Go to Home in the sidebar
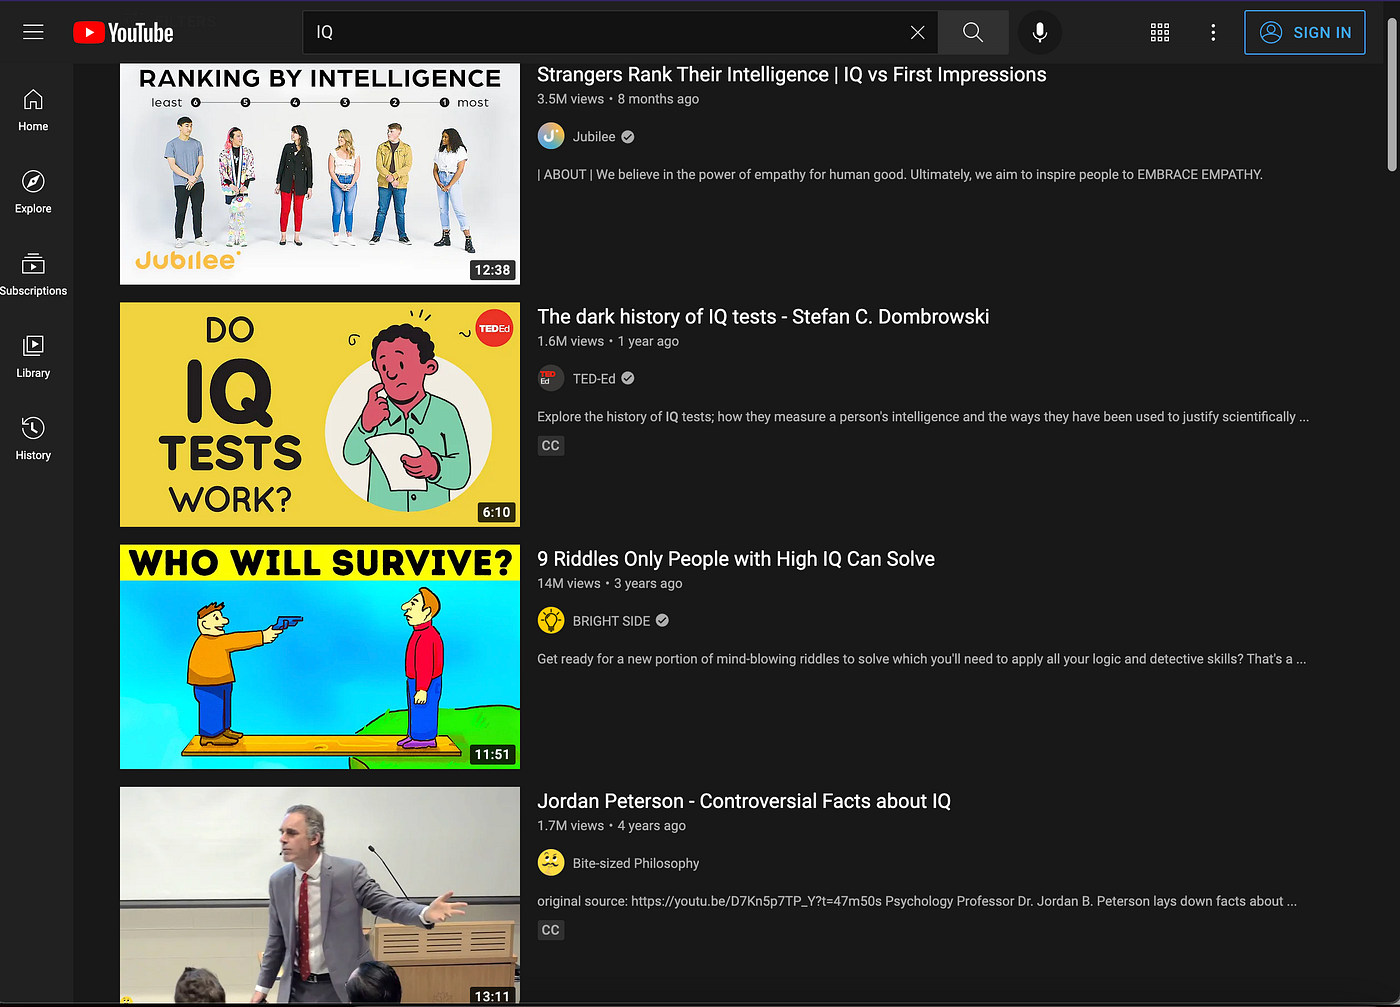 click(33, 110)
